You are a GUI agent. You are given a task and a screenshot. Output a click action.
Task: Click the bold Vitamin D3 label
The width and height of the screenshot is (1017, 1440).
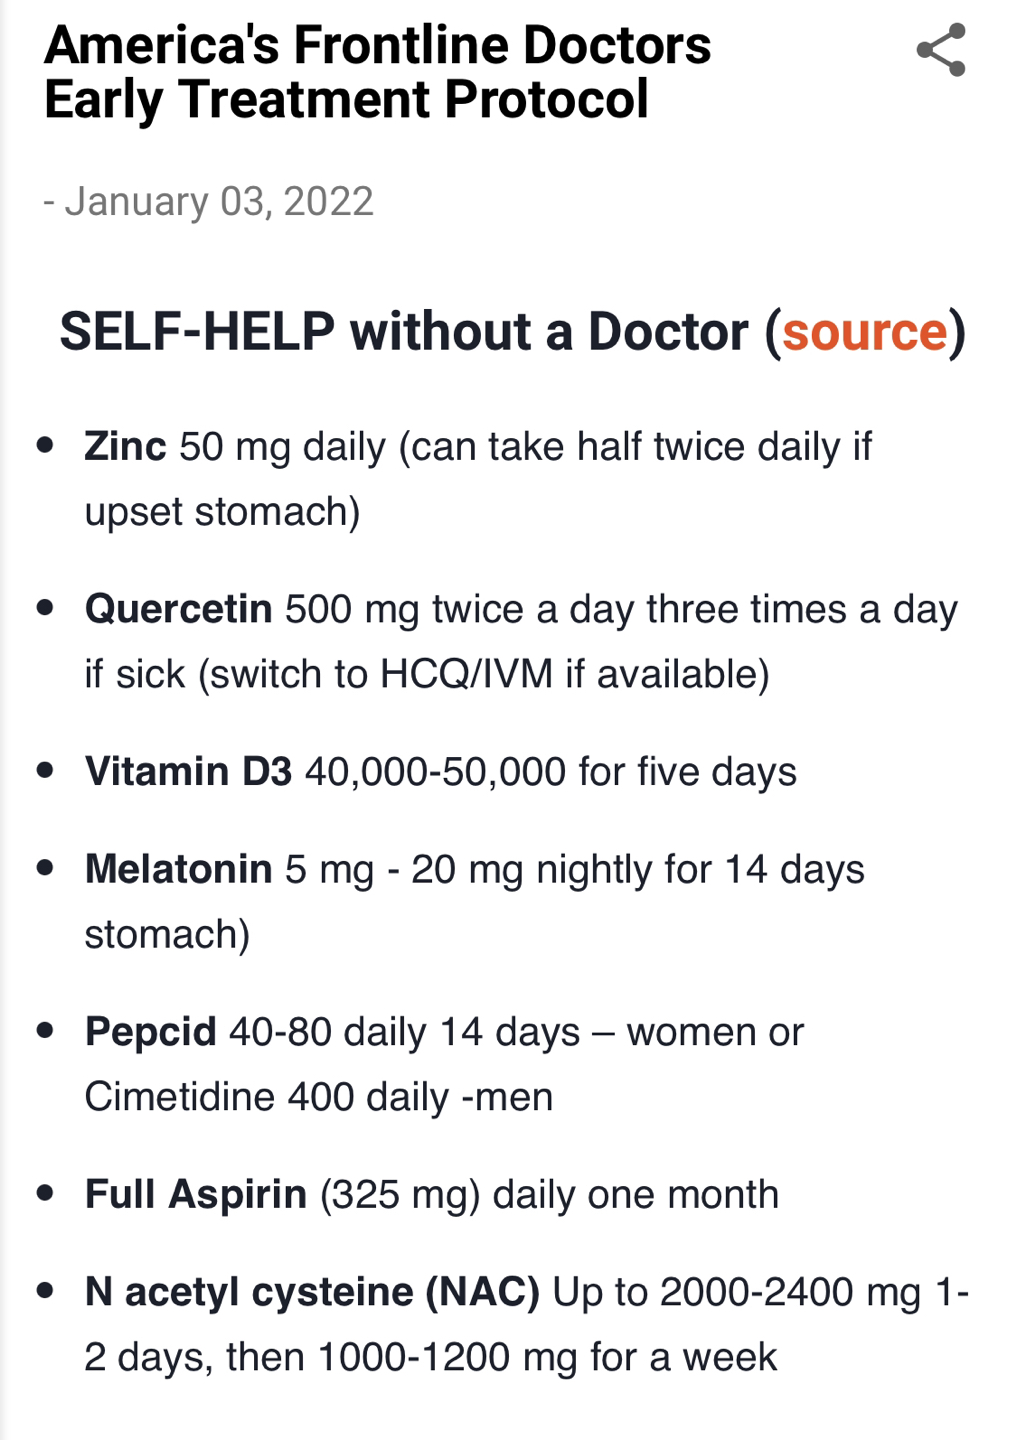point(188,771)
